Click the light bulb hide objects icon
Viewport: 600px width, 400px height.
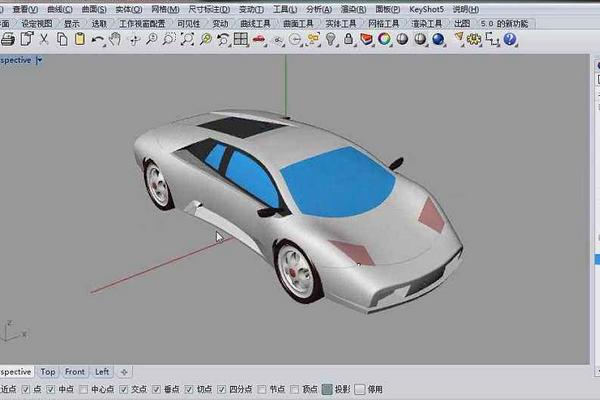pyautogui.click(x=331, y=39)
